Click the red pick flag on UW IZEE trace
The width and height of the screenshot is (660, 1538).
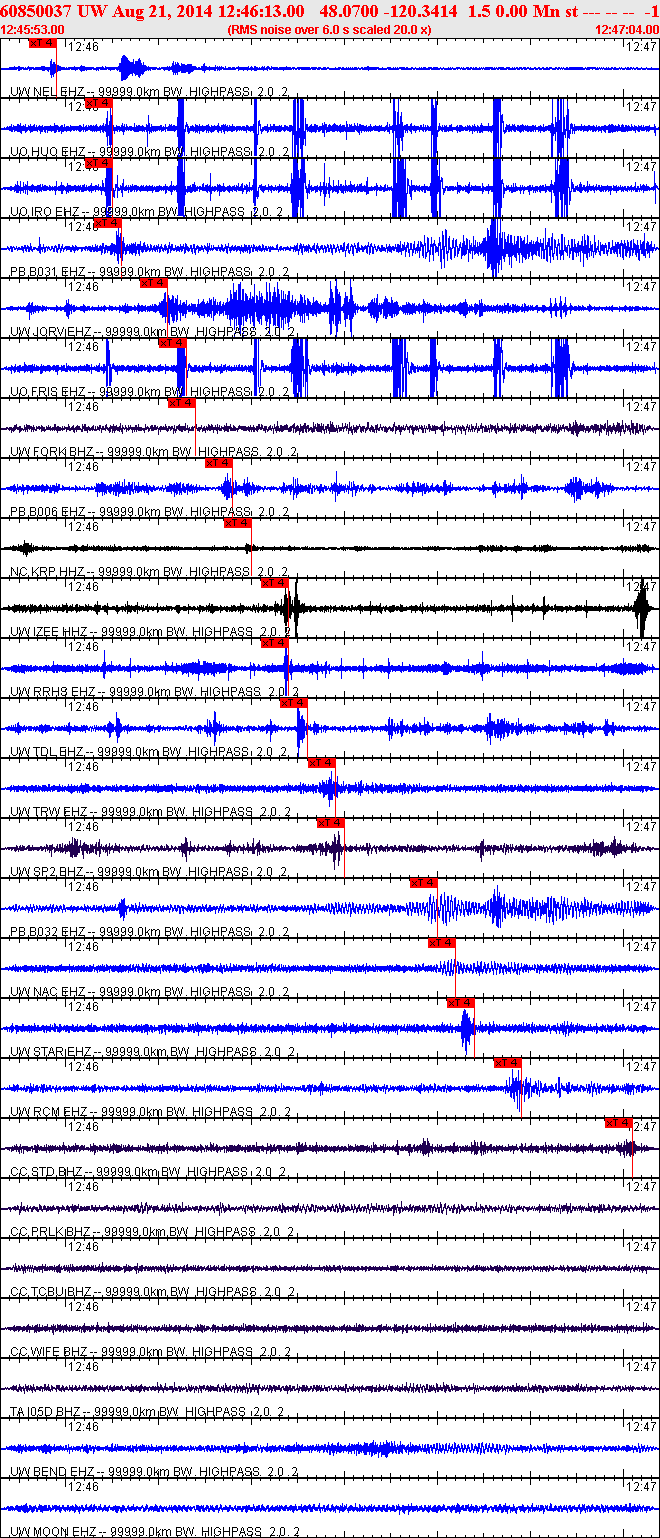click(274, 583)
